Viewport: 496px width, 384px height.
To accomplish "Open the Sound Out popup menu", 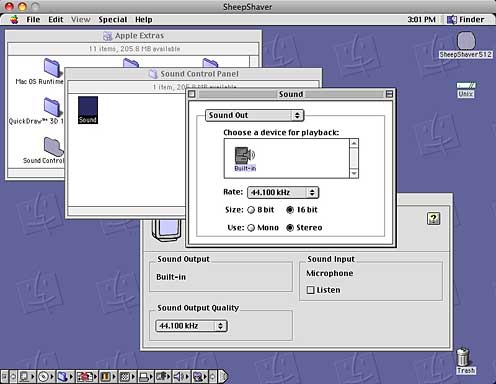I will point(254,115).
